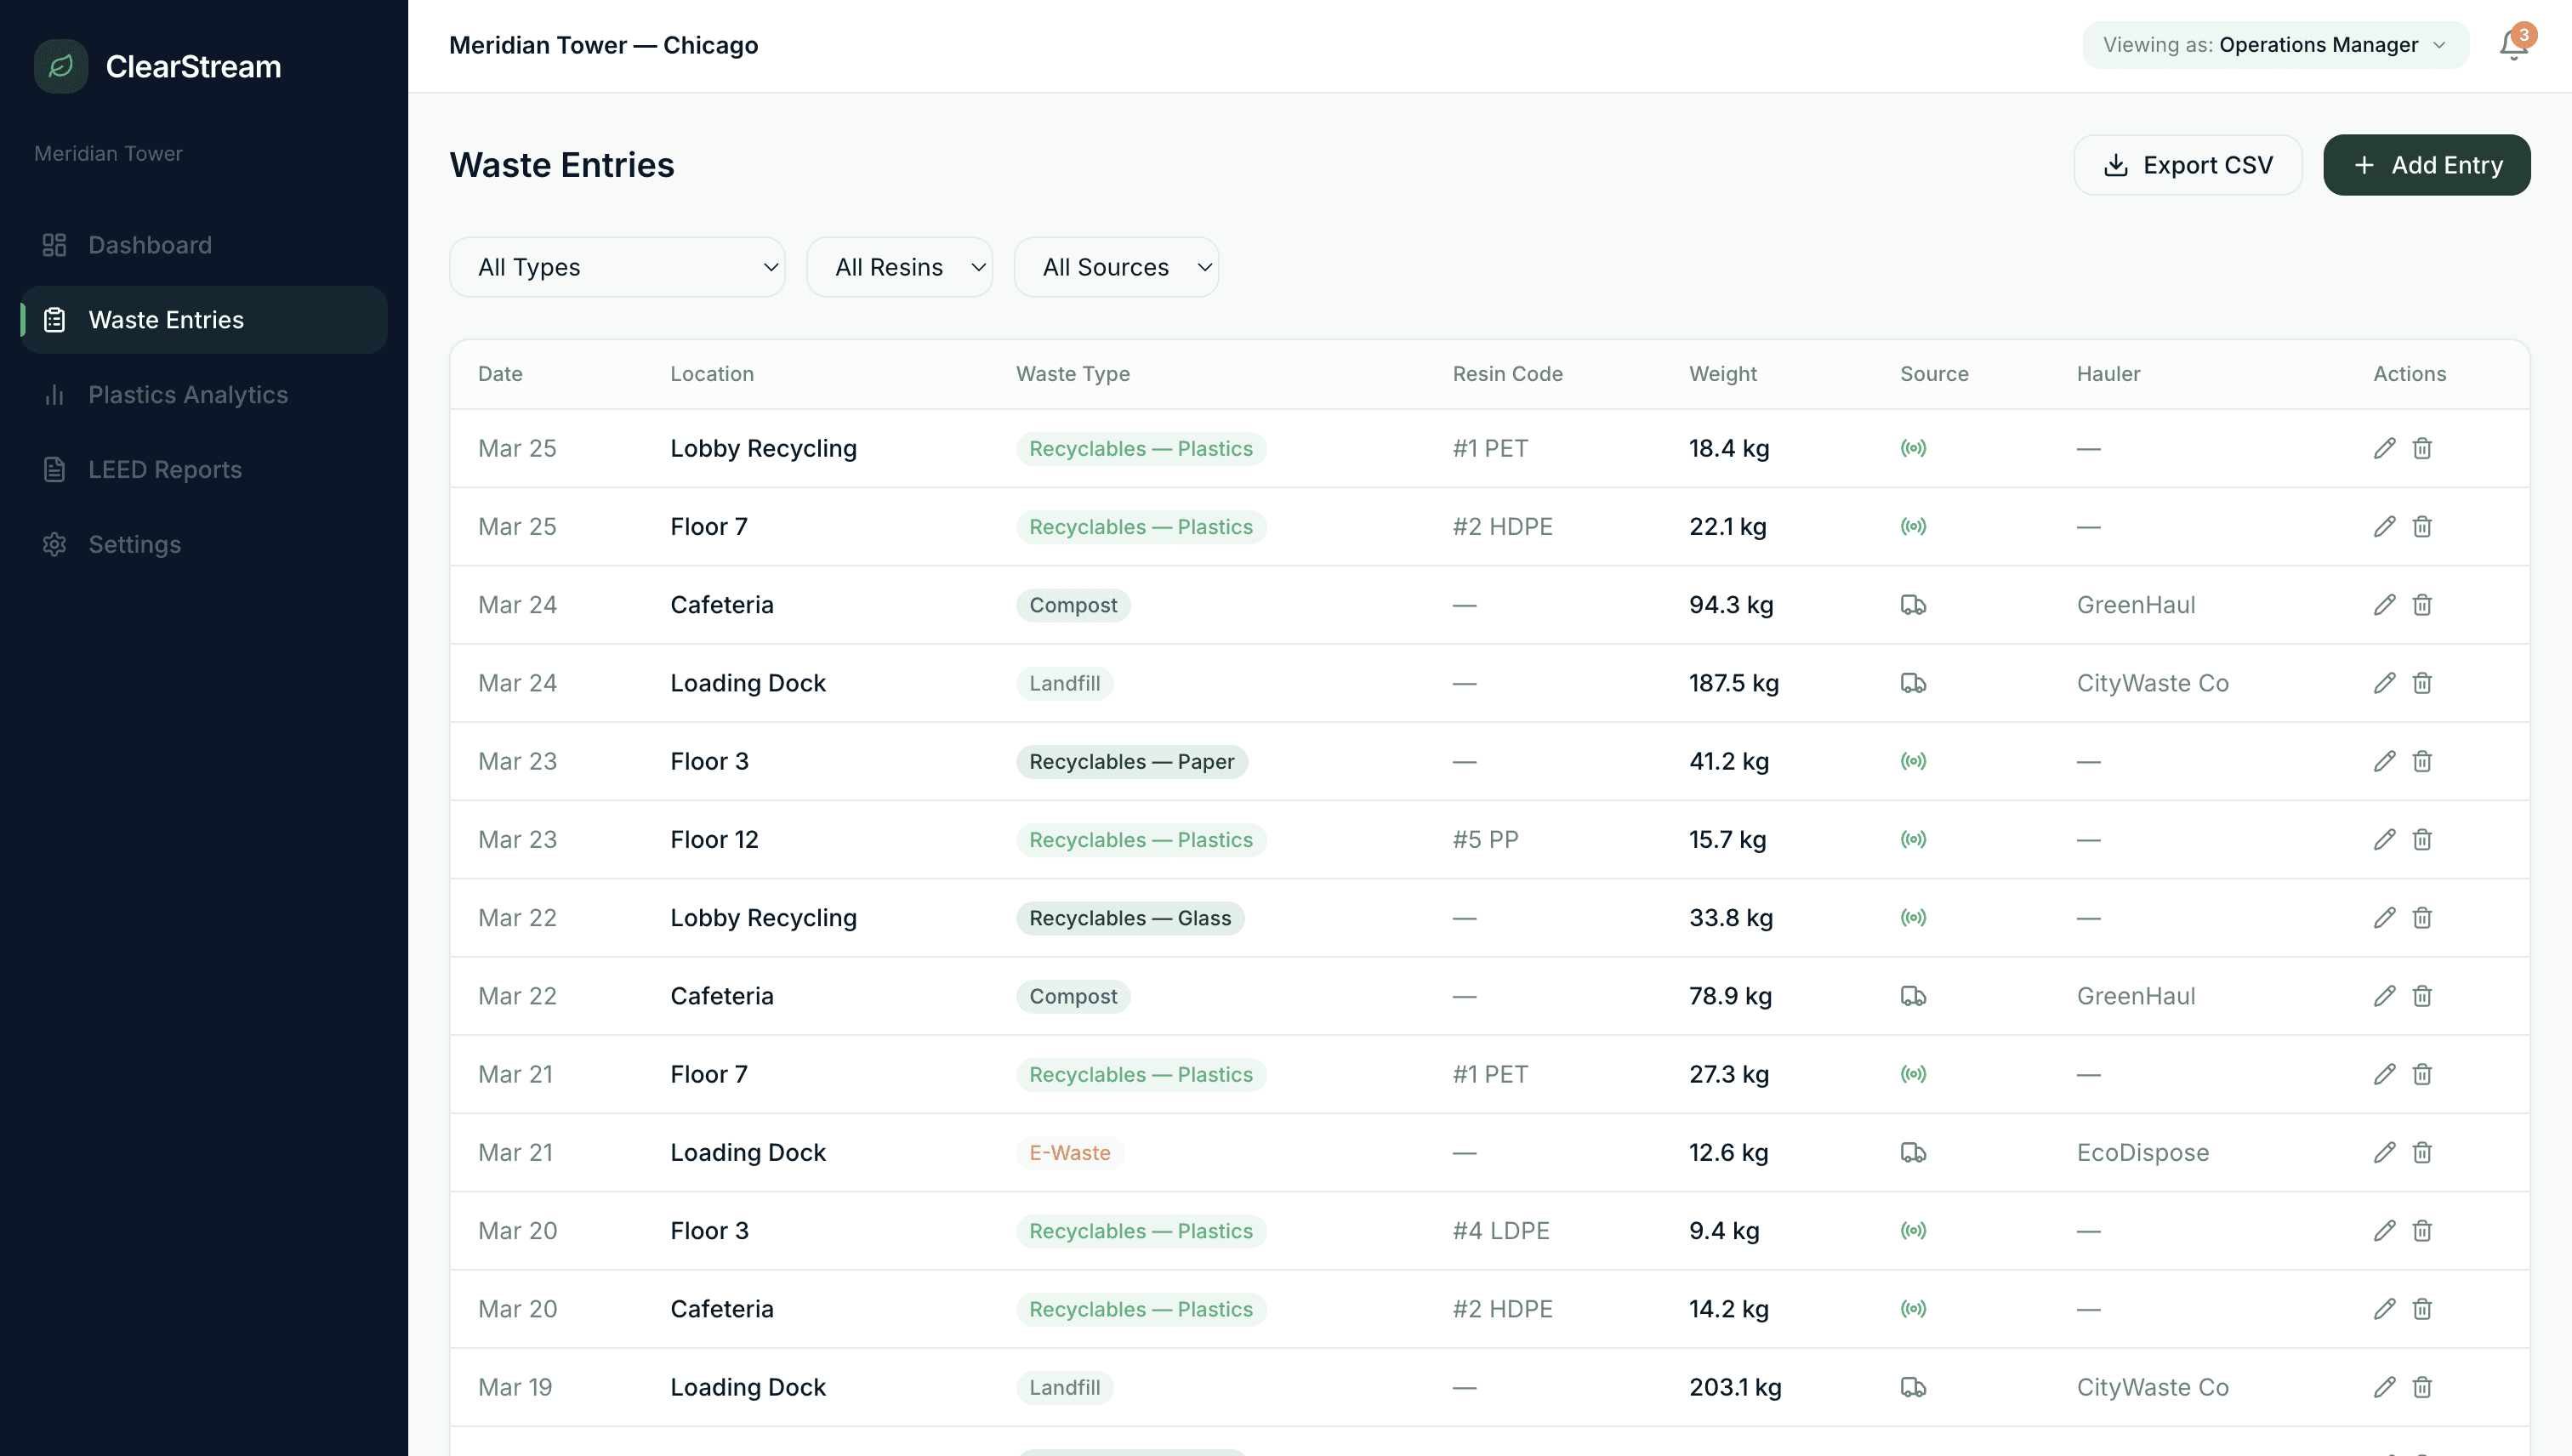Export entries with Export CSV
The image size is (2572, 1456).
(x=2187, y=165)
